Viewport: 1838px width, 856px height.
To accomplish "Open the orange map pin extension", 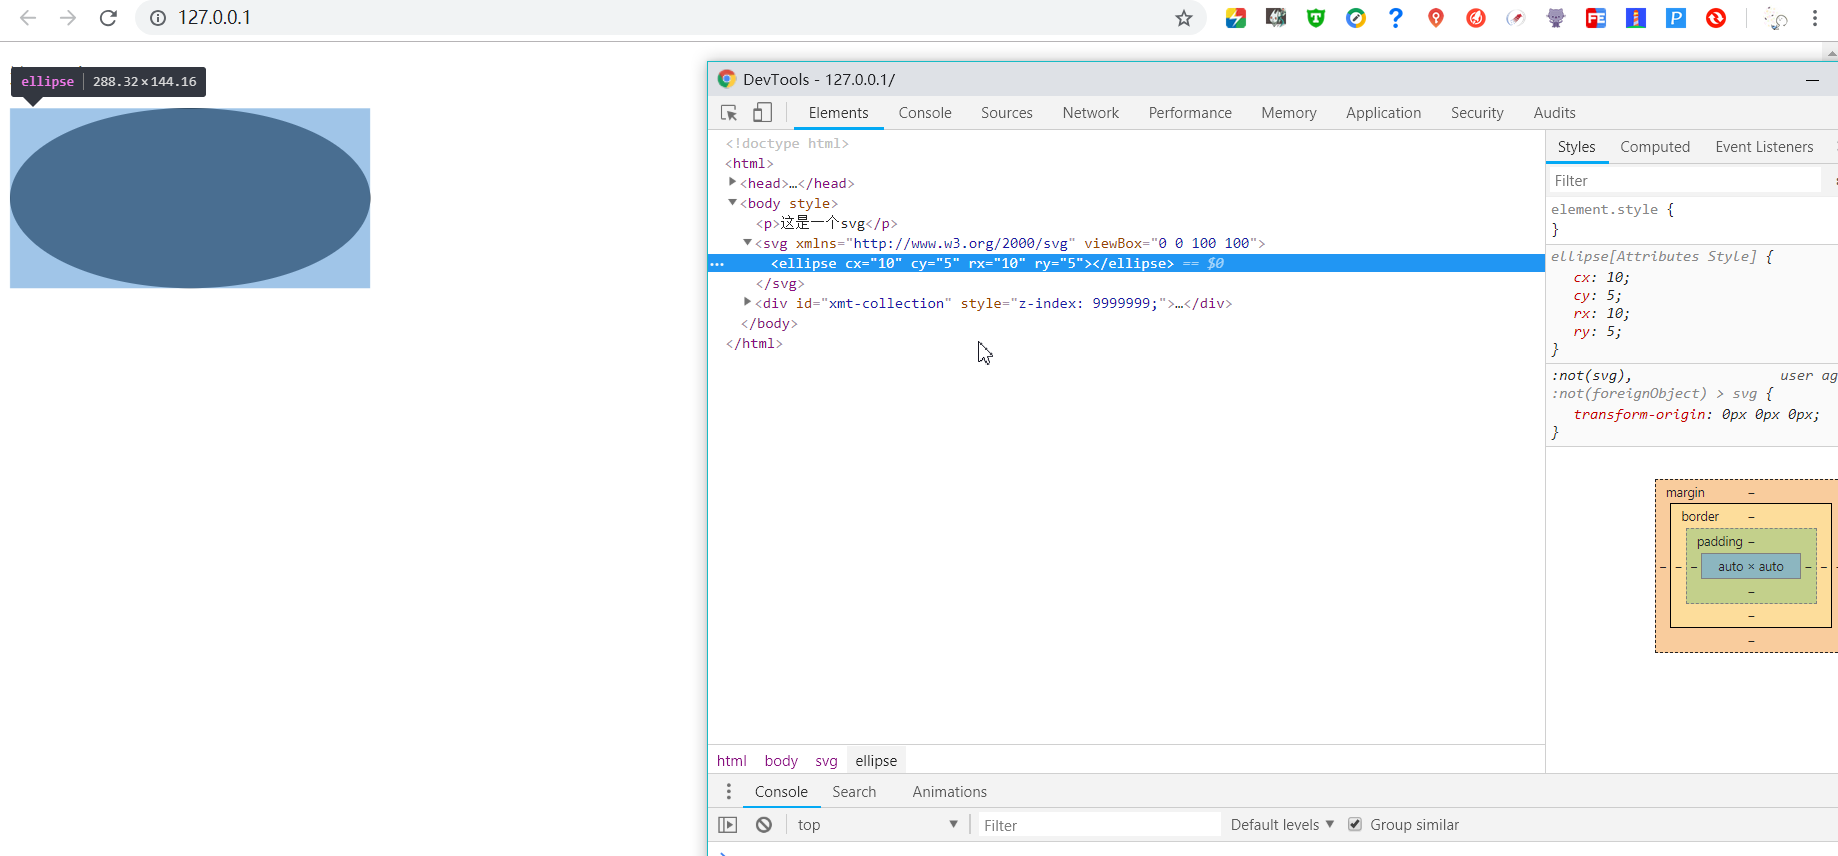I will click(x=1436, y=18).
